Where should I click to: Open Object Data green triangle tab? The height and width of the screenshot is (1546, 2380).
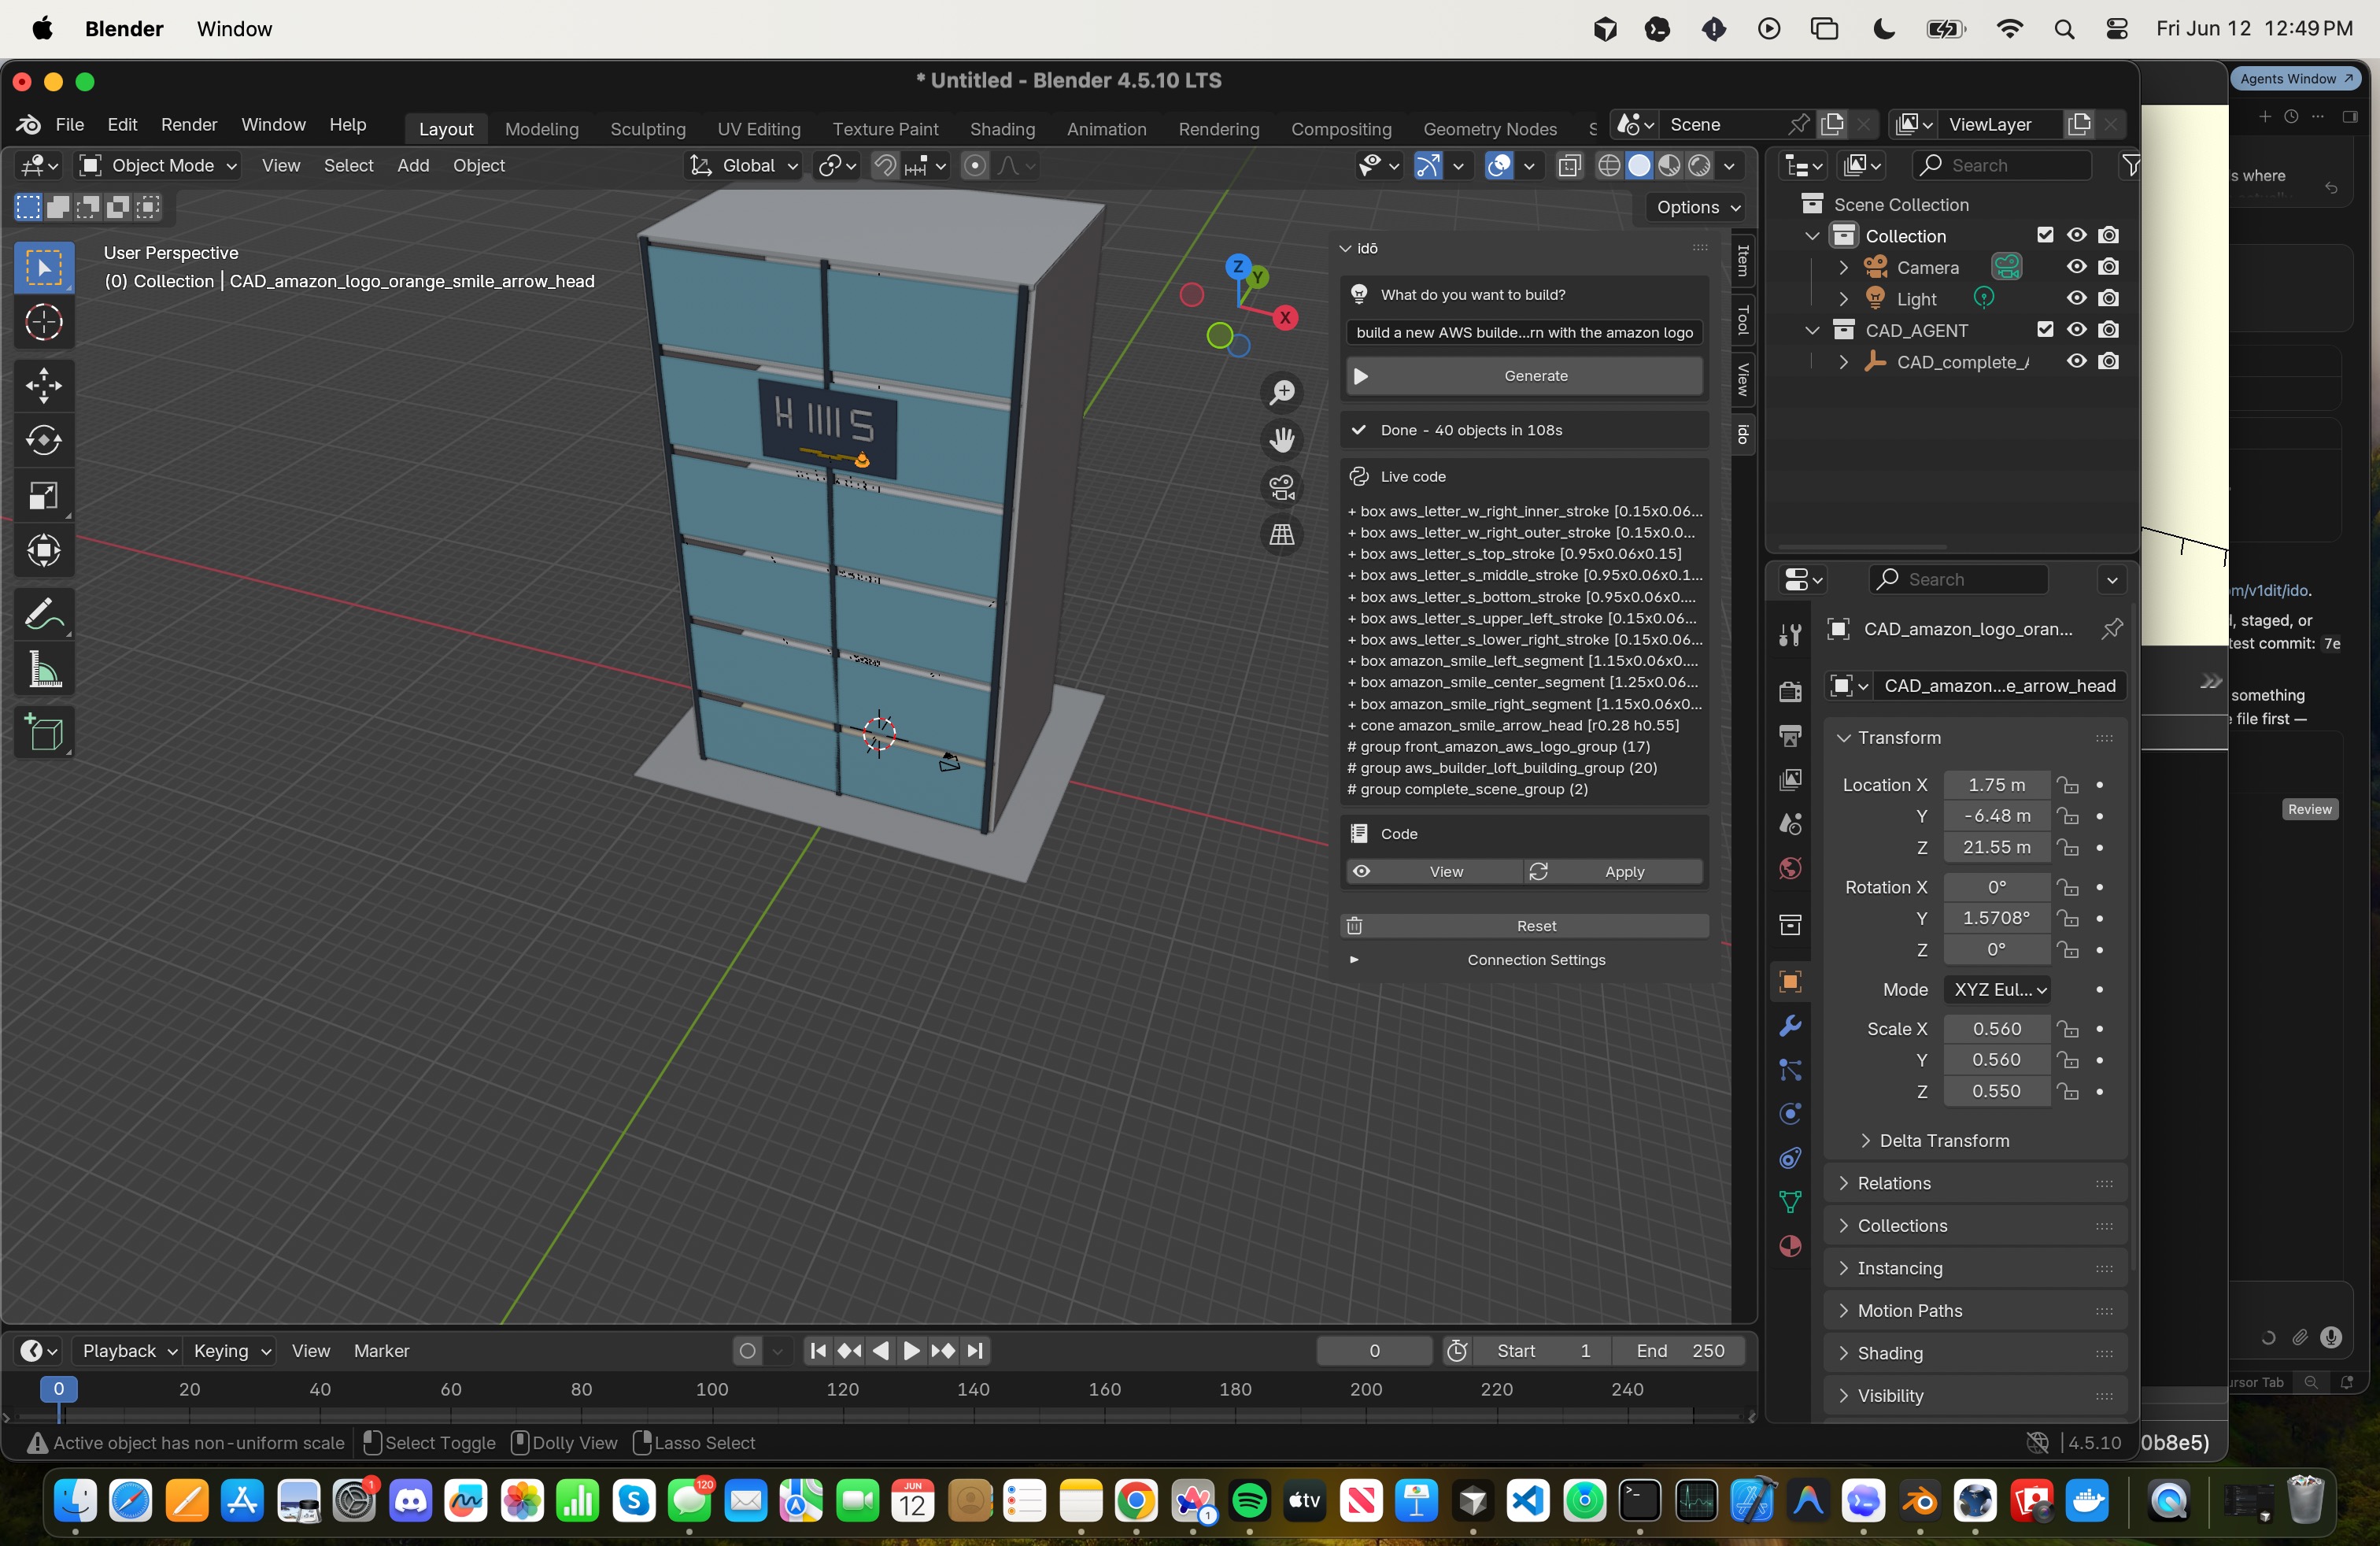point(1790,1201)
